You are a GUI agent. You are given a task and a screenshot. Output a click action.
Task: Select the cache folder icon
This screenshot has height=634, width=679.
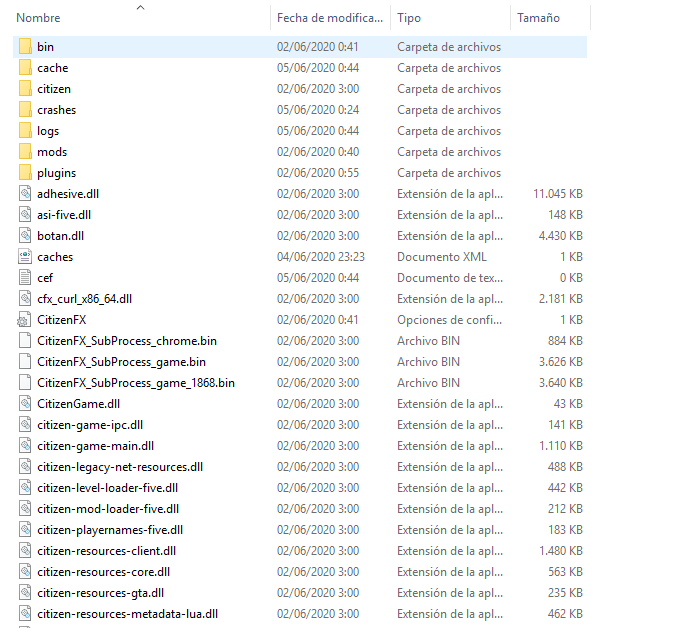pyautogui.click(x=25, y=68)
